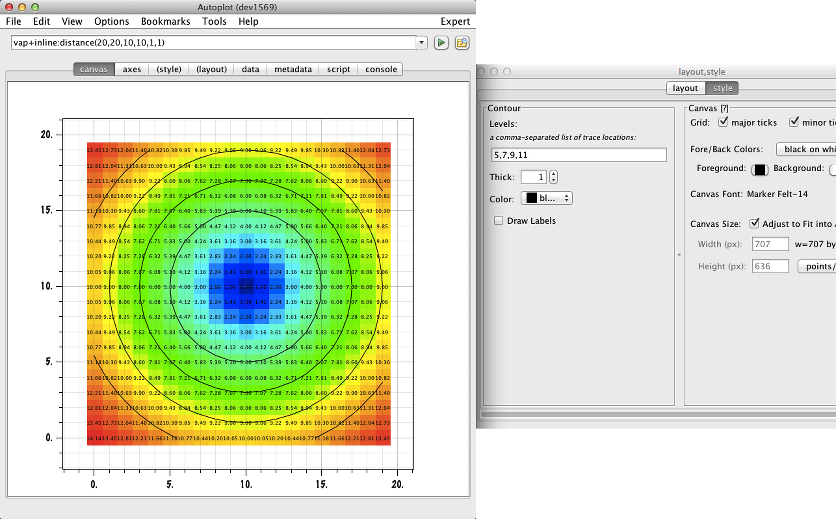
Task: Switch to the script tab
Action: click(339, 69)
